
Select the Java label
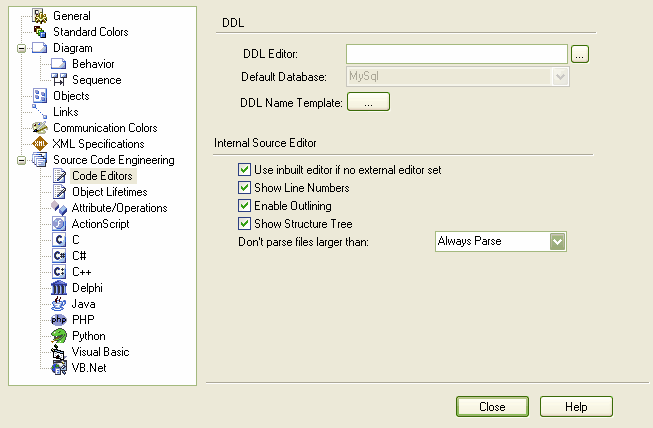coord(83,304)
